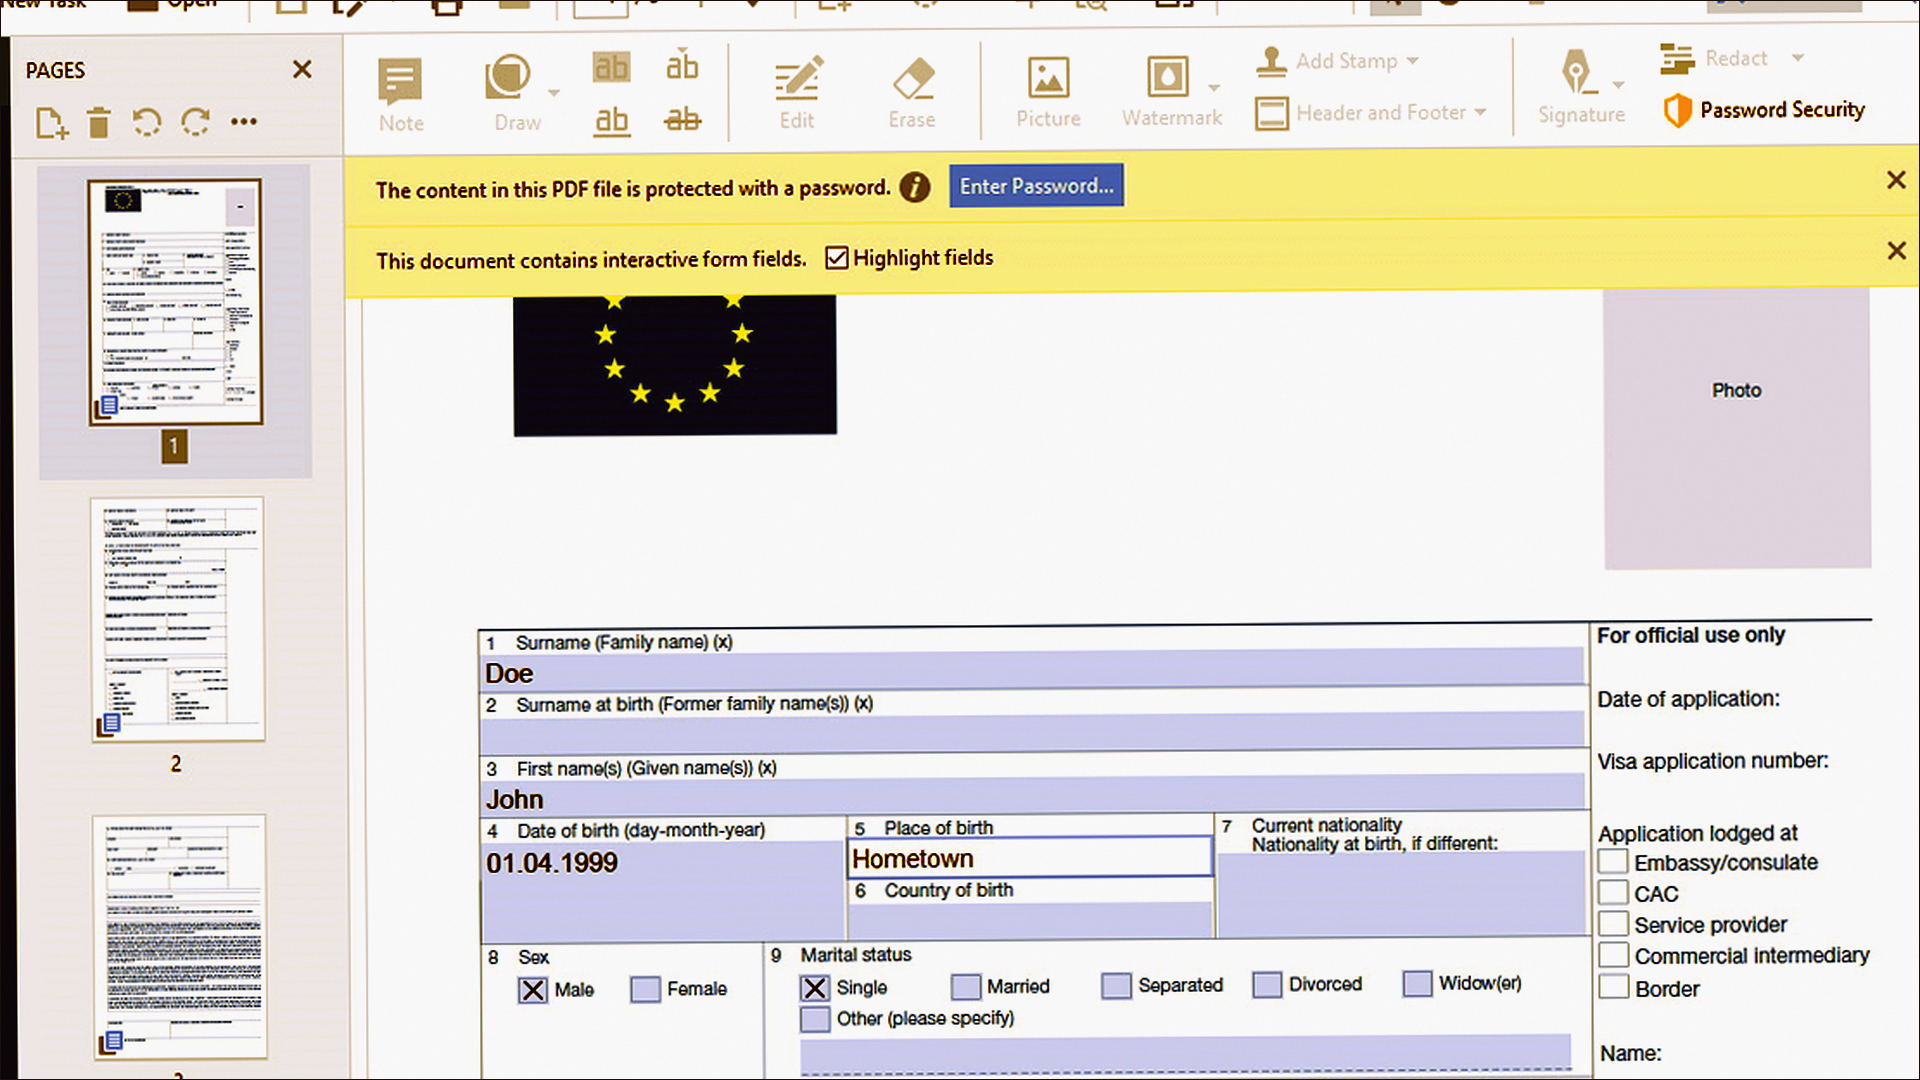
Task: Click the highlight text tool icon
Action: (x=611, y=67)
